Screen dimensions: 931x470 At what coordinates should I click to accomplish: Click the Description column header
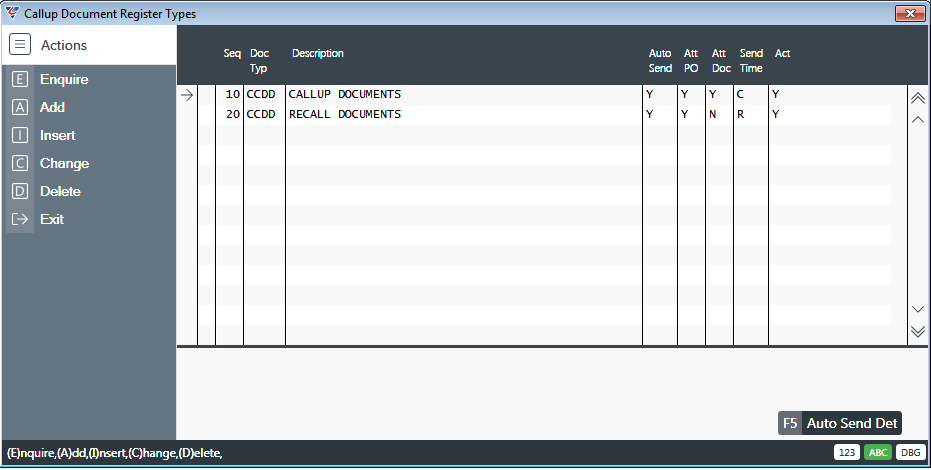coord(318,53)
